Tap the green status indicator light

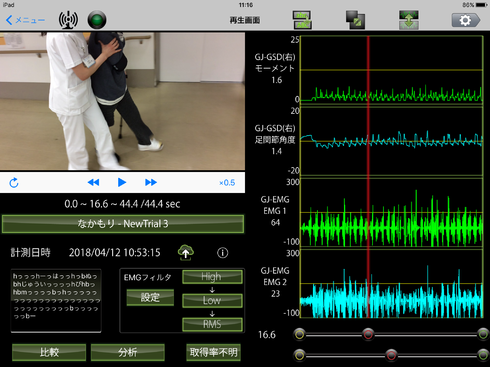click(97, 20)
